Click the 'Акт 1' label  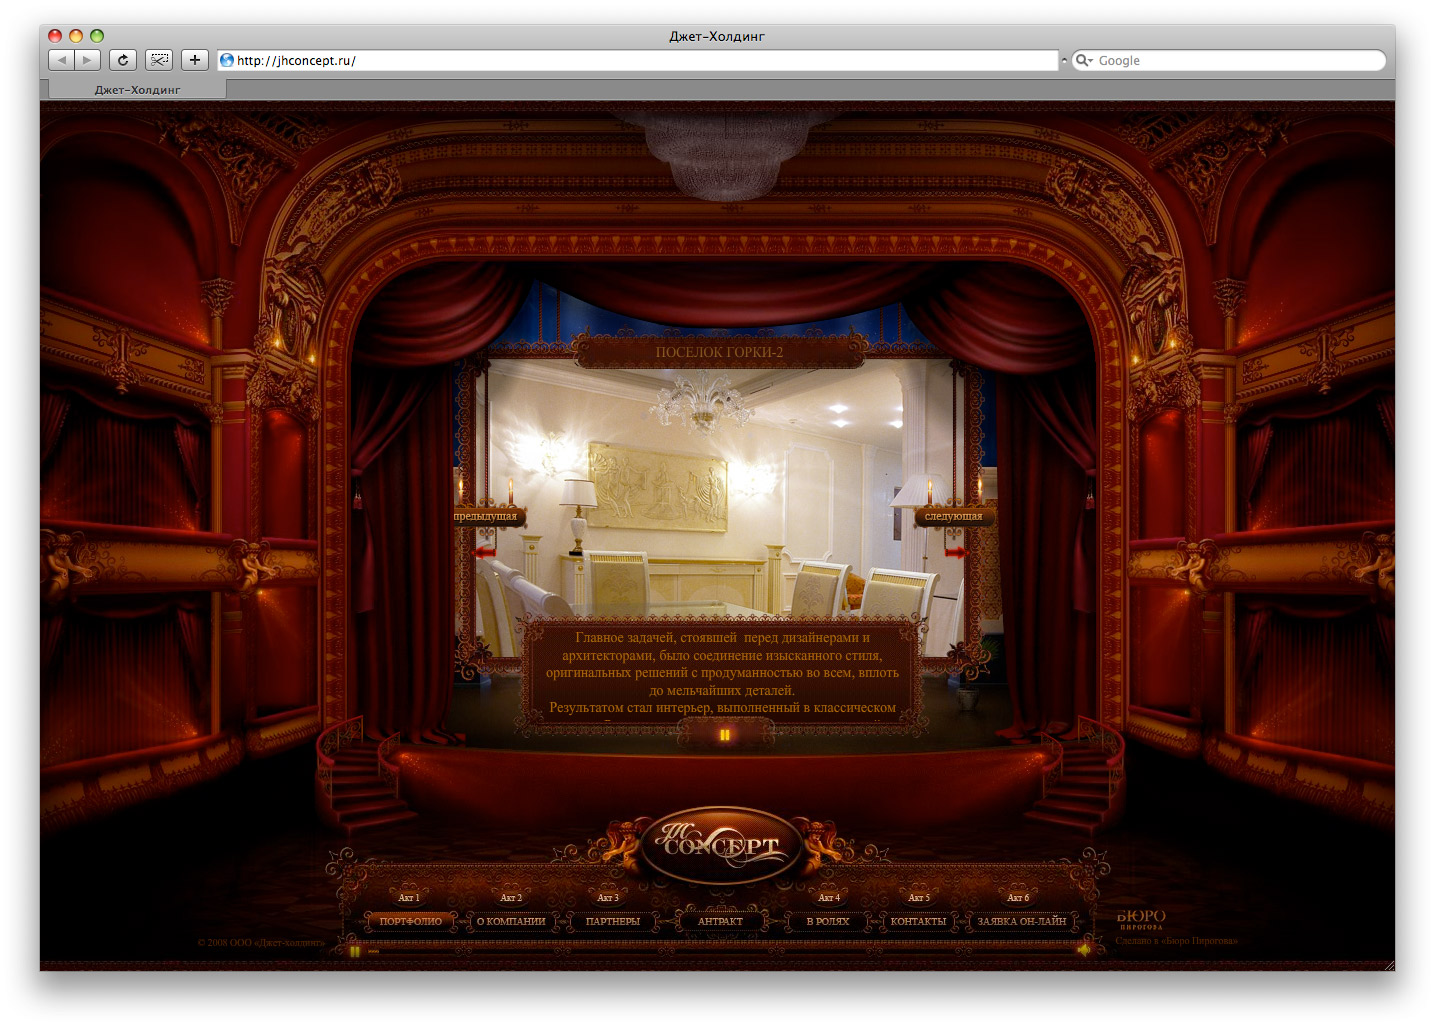(x=408, y=897)
